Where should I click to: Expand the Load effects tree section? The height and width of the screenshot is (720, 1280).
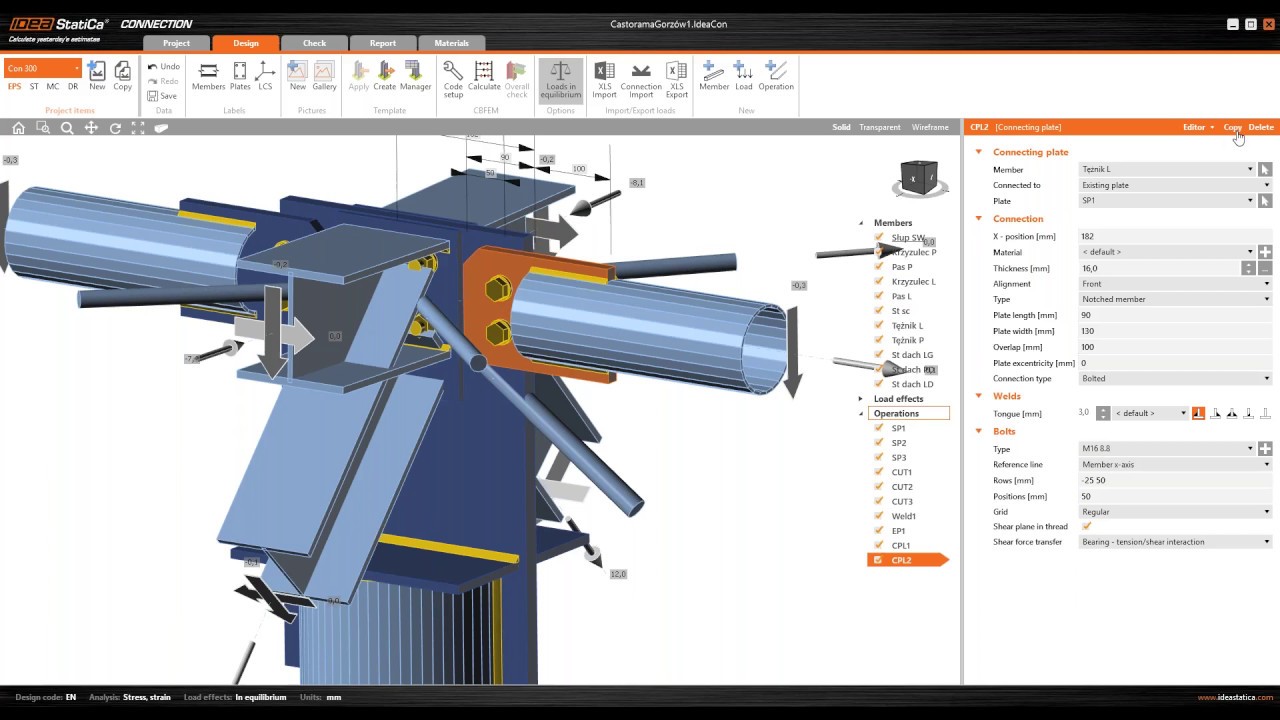pos(860,399)
